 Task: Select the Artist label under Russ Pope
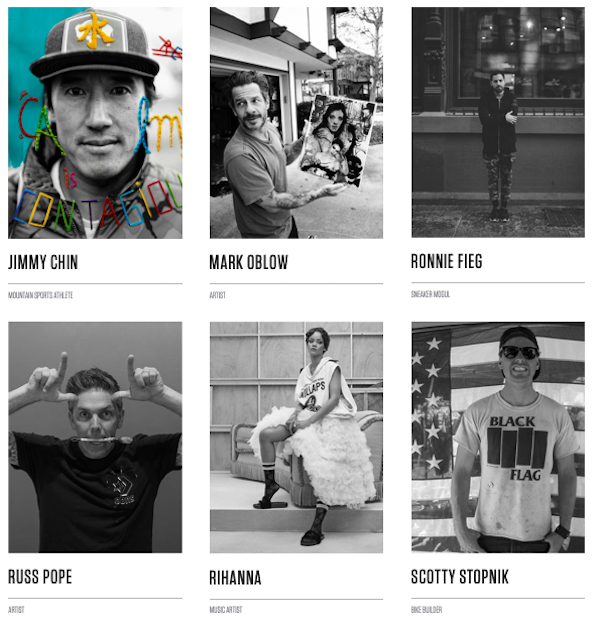click(16, 610)
